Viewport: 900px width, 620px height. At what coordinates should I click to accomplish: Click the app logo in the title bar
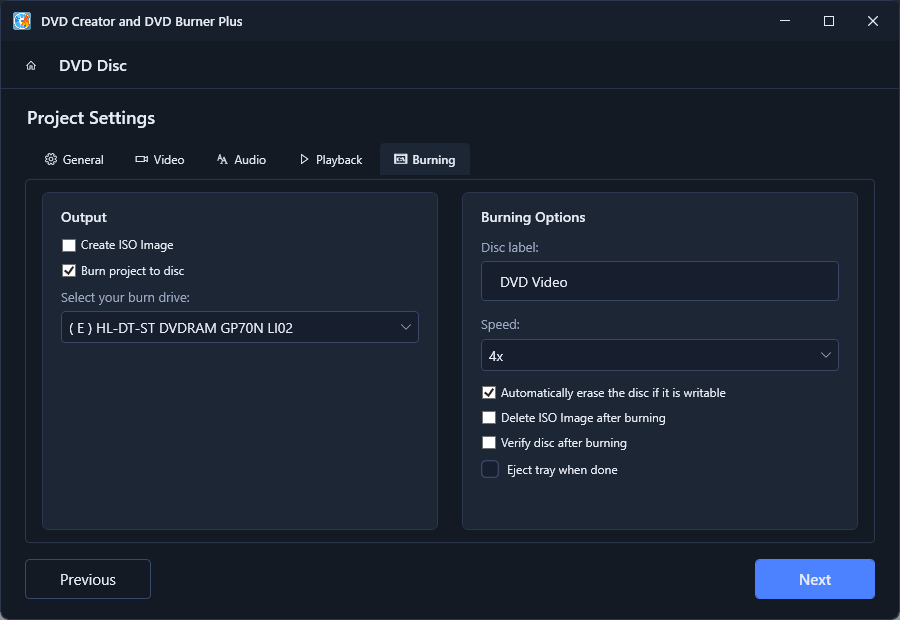pos(22,21)
